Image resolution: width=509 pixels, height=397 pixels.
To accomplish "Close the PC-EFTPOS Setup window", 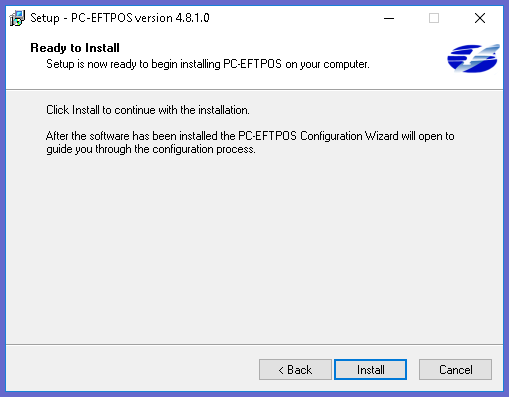I will click(480, 18).
